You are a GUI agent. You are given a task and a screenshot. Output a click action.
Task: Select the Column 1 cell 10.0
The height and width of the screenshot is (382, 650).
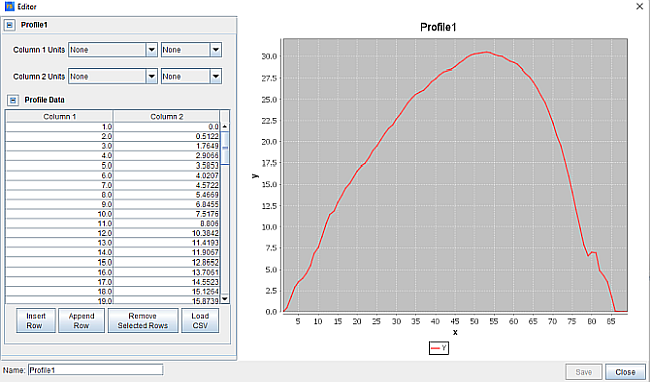(59, 214)
